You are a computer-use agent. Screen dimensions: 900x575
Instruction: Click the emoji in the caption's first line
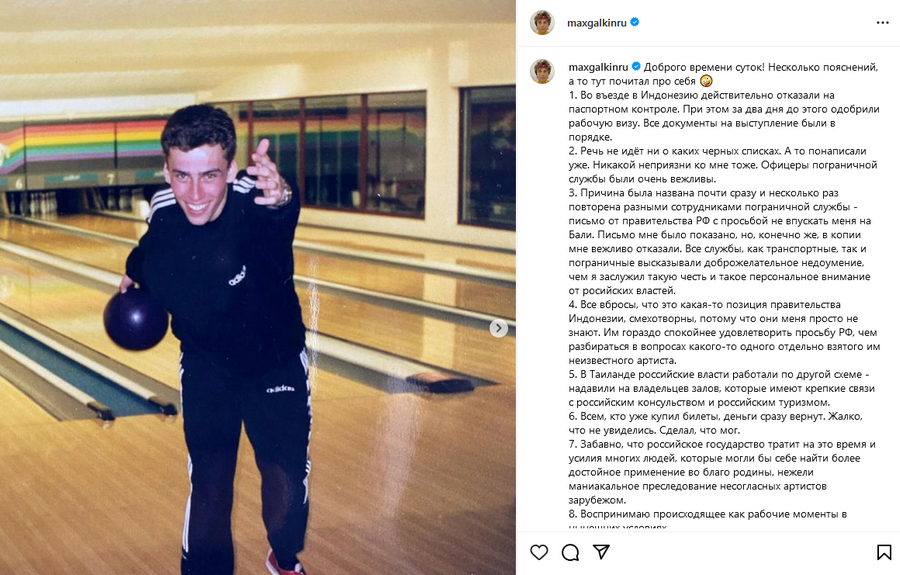coord(706,81)
